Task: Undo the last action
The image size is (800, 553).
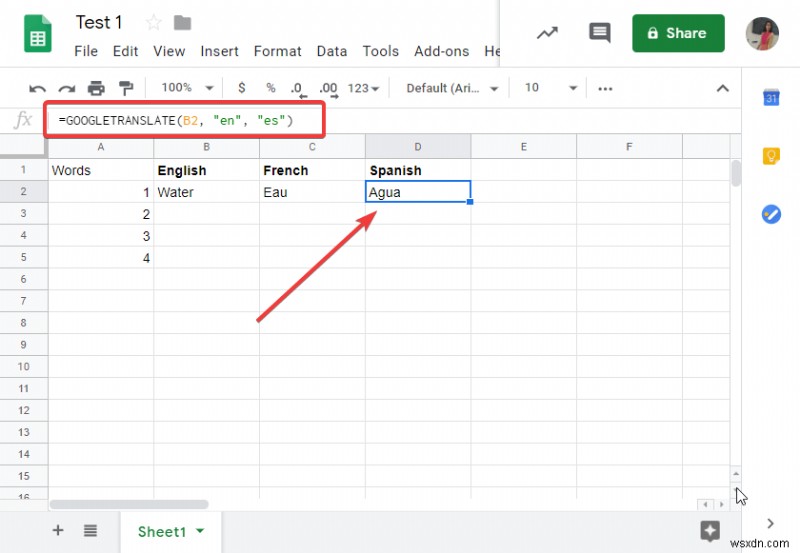Action: (37, 89)
